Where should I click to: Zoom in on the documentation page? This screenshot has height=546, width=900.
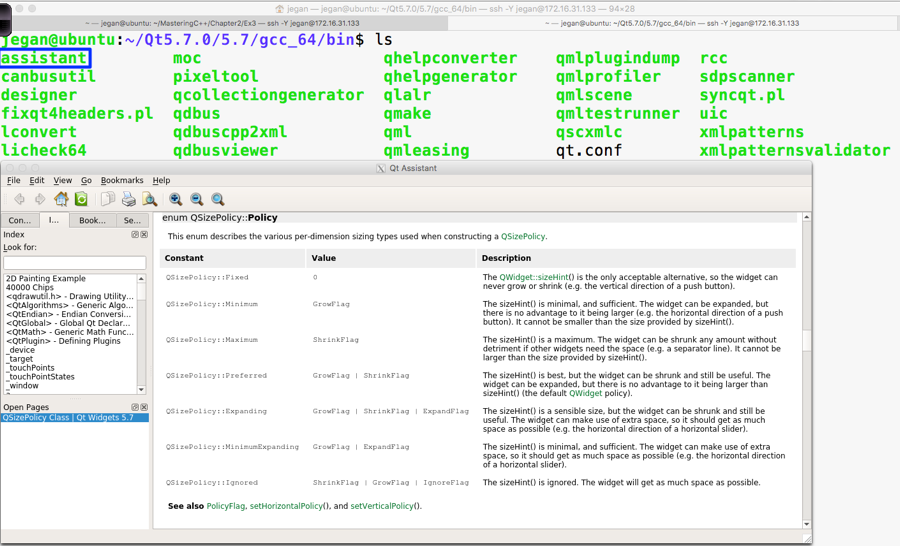pyautogui.click(x=175, y=199)
